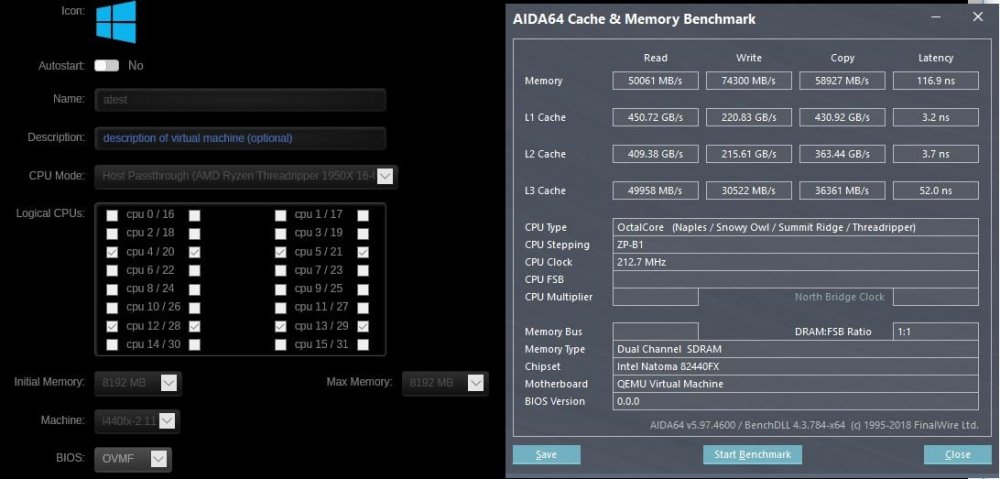Uncheck the 20 box right of cpu 4 / 20
Image resolution: width=1000 pixels, height=479 pixels.
pyautogui.click(x=195, y=253)
